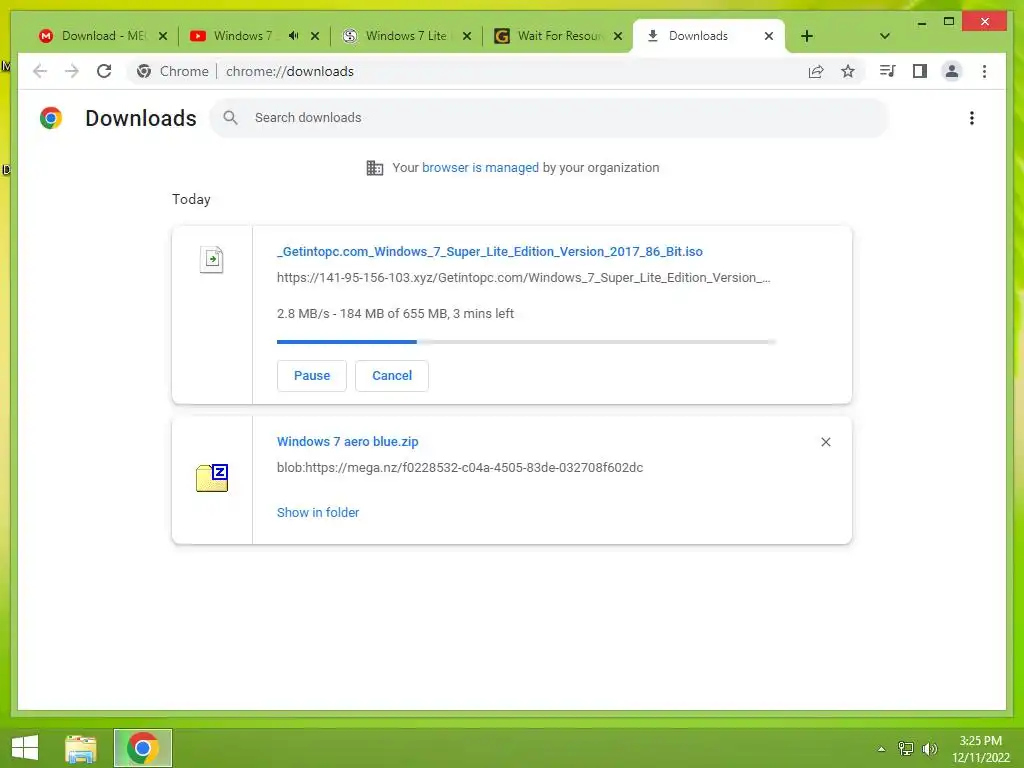1024x768 pixels.
Task: Open the profile avatar menu
Action: coord(952,71)
